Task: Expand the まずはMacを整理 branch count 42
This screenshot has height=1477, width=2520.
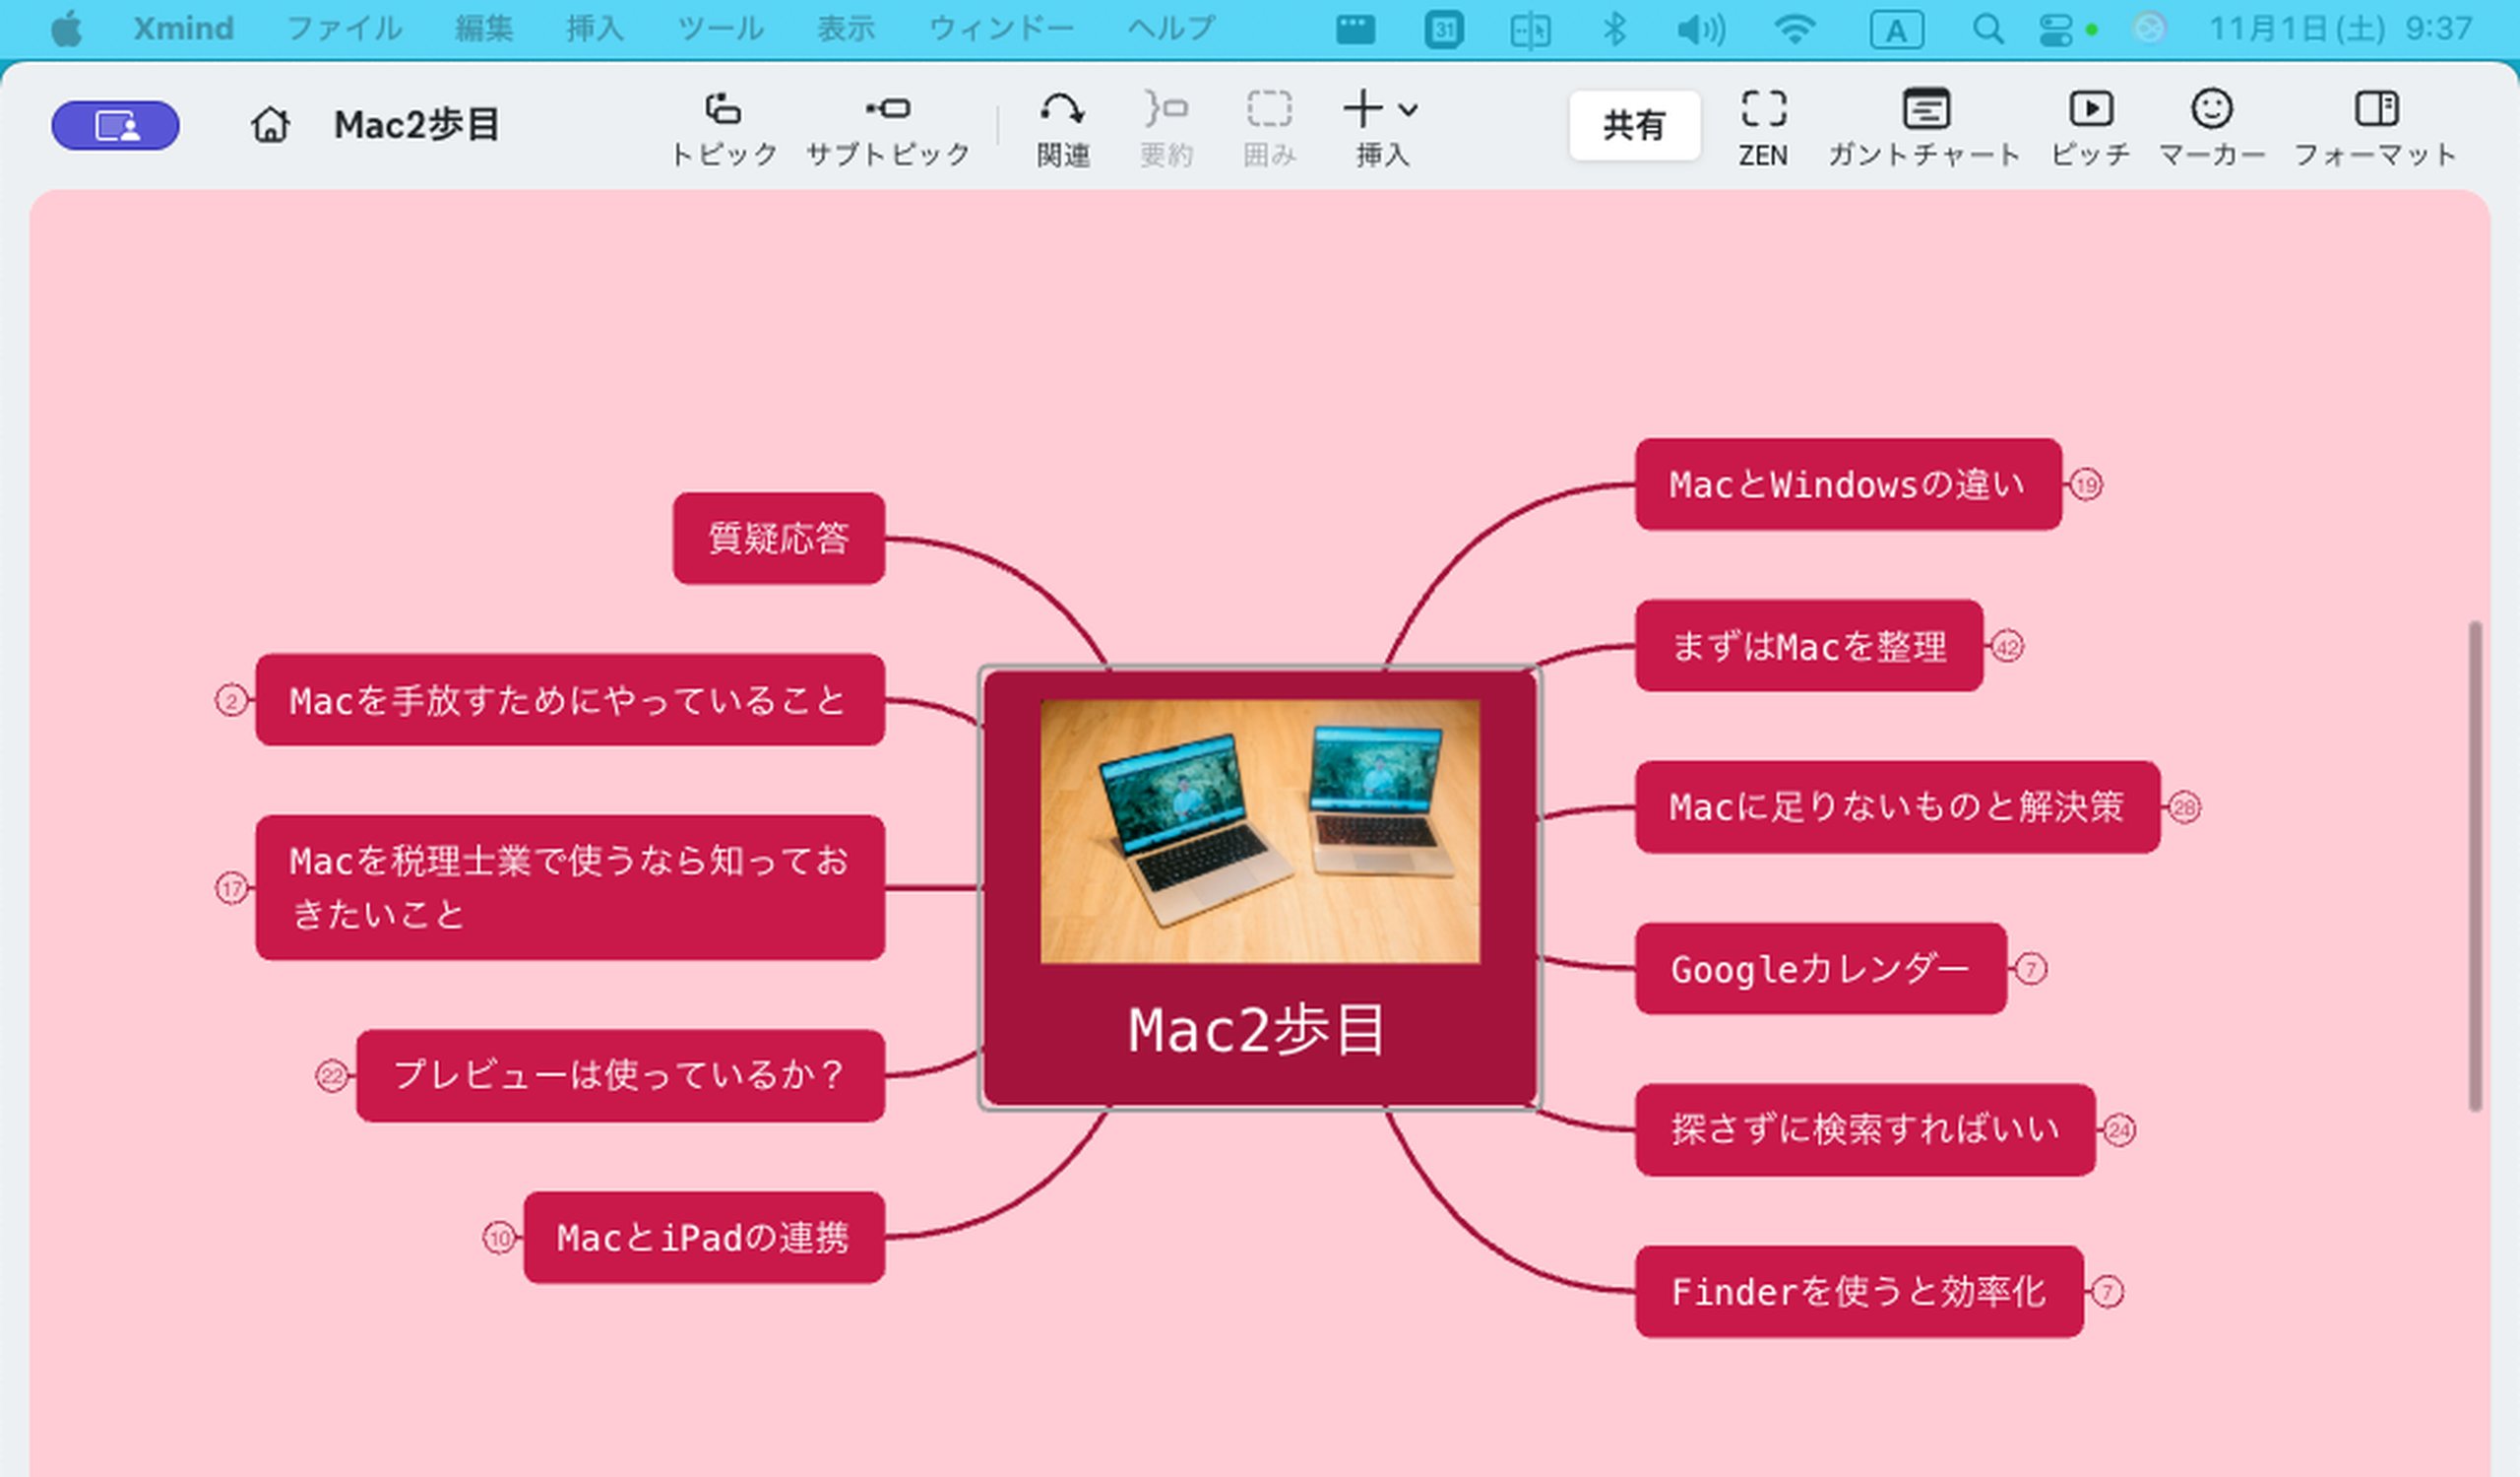Action: pos(2006,647)
